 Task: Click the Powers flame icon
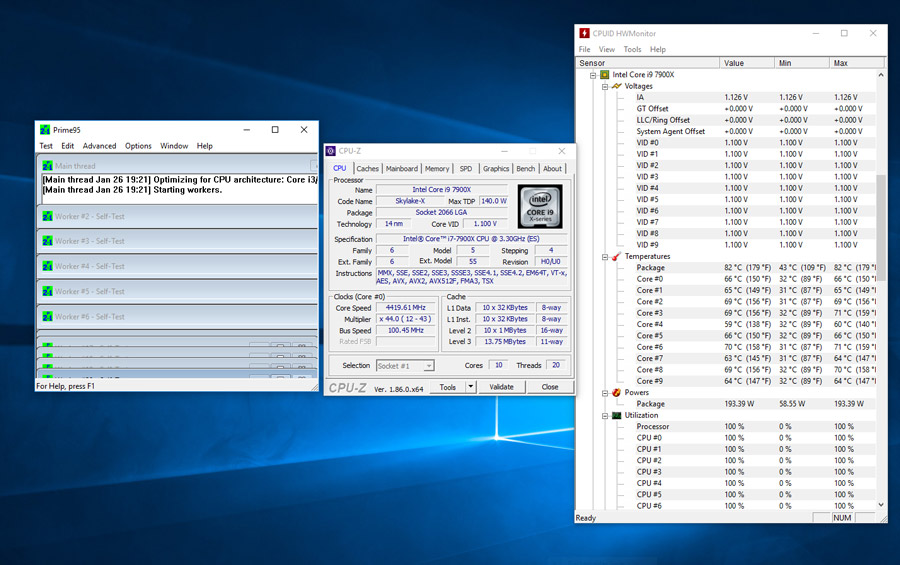coord(616,393)
